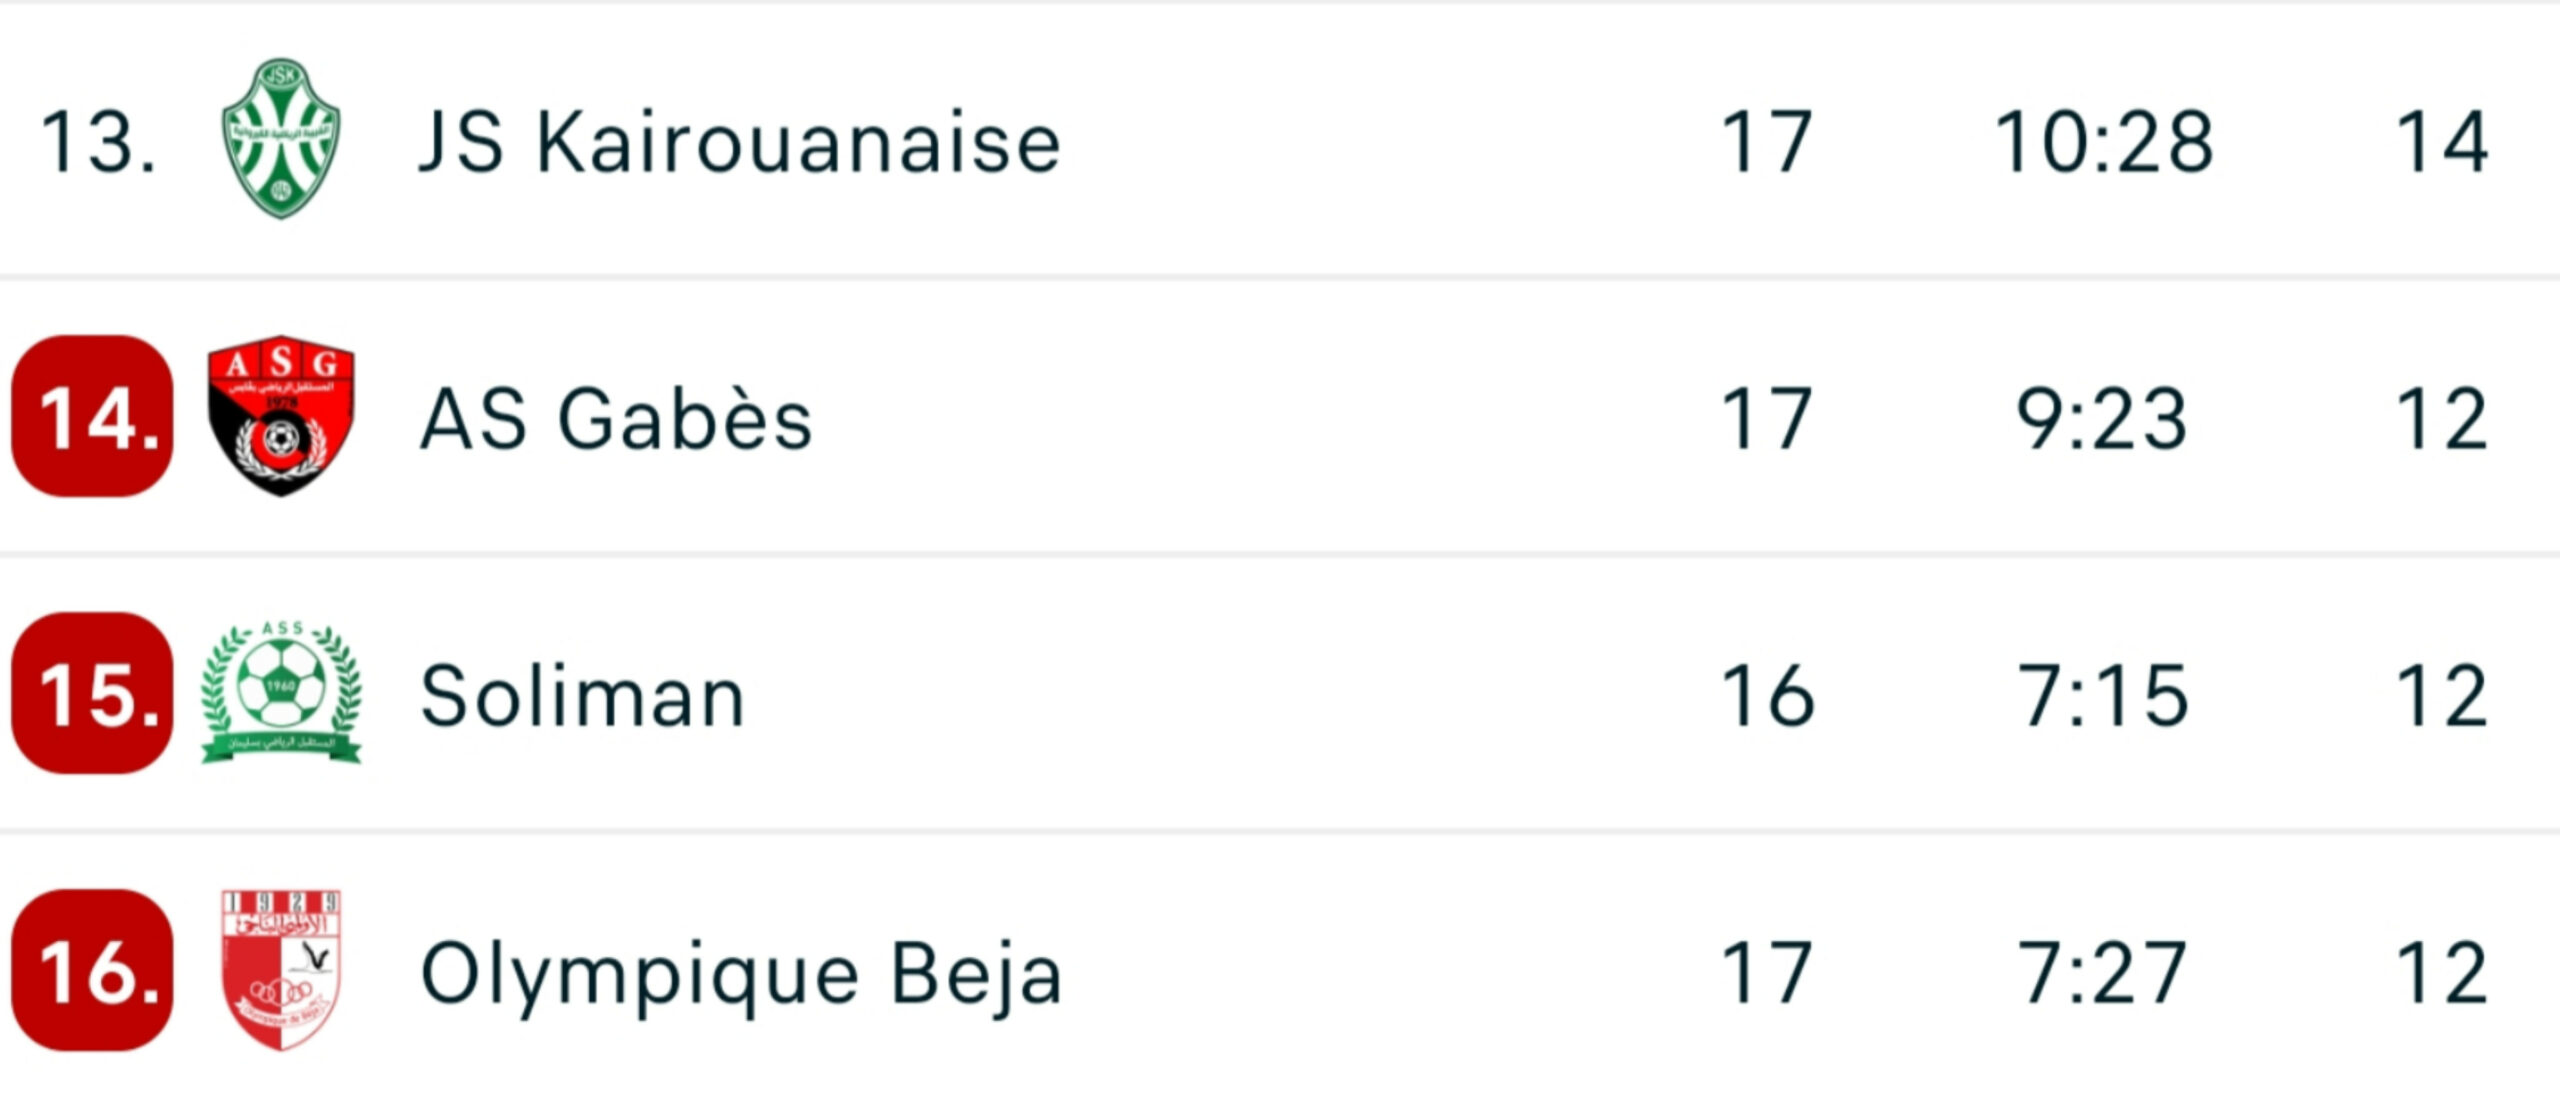2560x1095 pixels.
Task: Click the red position 14 badge
Action: pos(92,416)
